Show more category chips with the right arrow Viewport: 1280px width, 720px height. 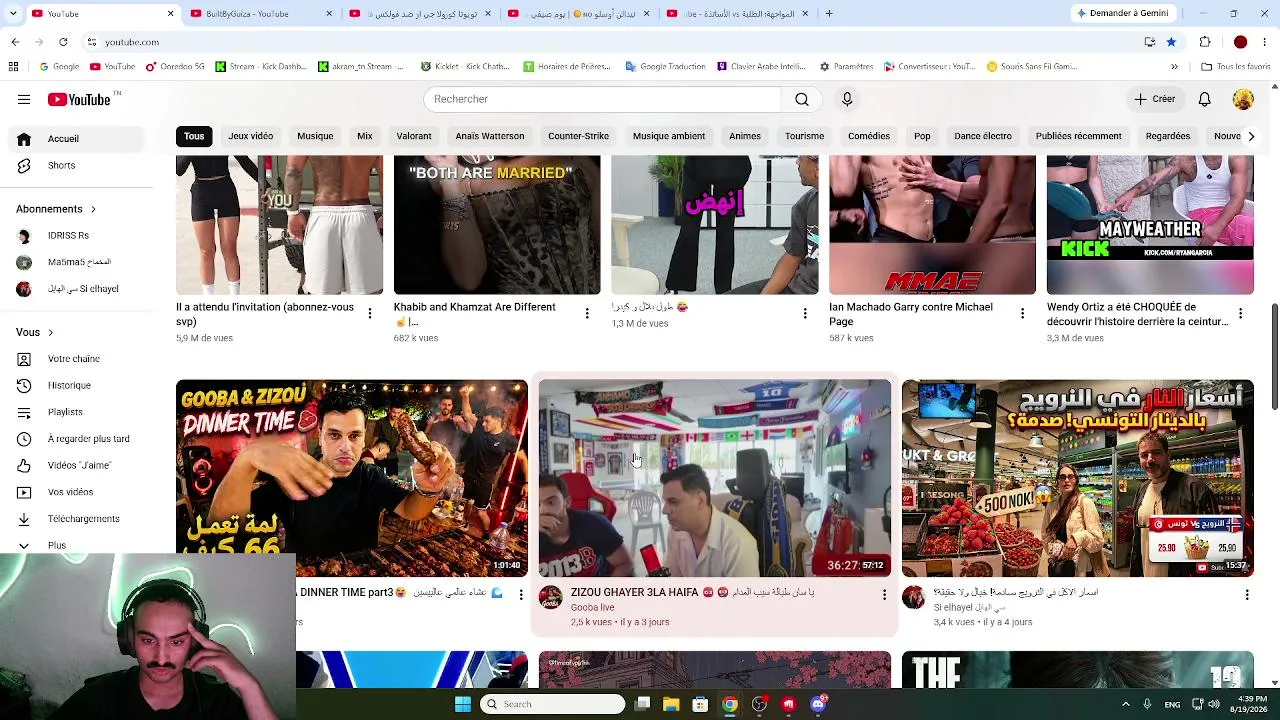pyautogui.click(x=1251, y=136)
